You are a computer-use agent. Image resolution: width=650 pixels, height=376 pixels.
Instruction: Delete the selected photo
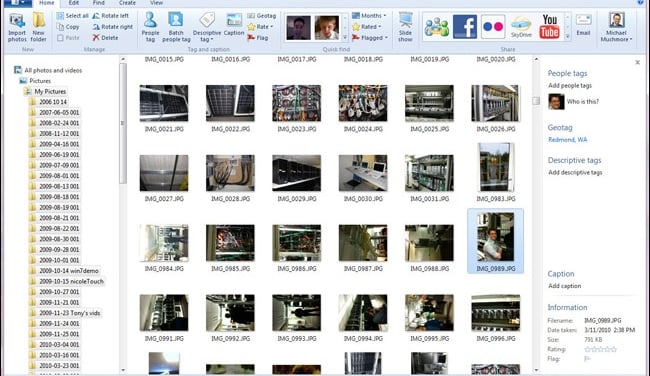[105, 37]
